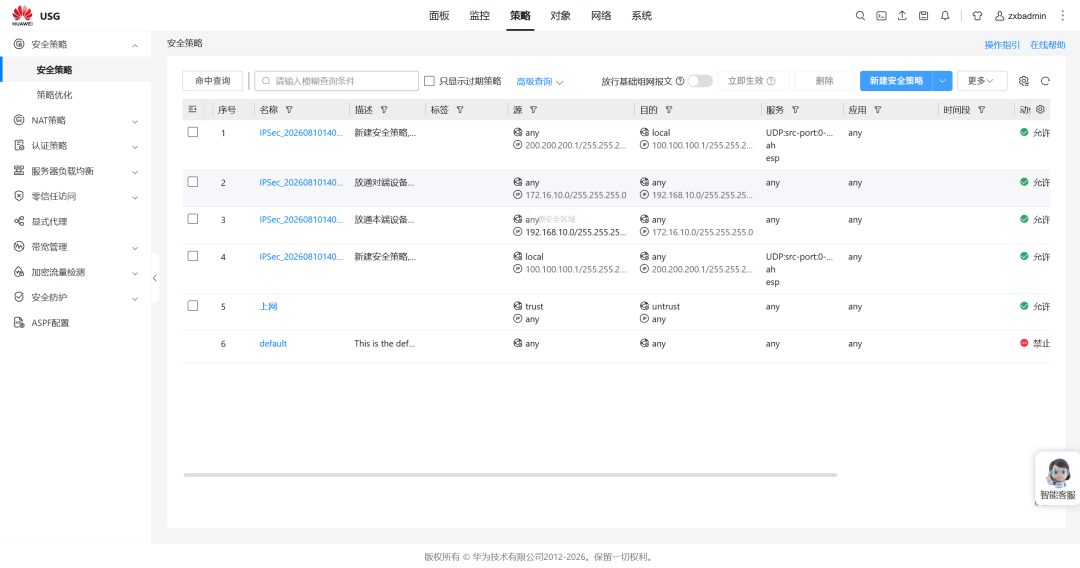Open the search icon in top bar

(x=860, y=15)
